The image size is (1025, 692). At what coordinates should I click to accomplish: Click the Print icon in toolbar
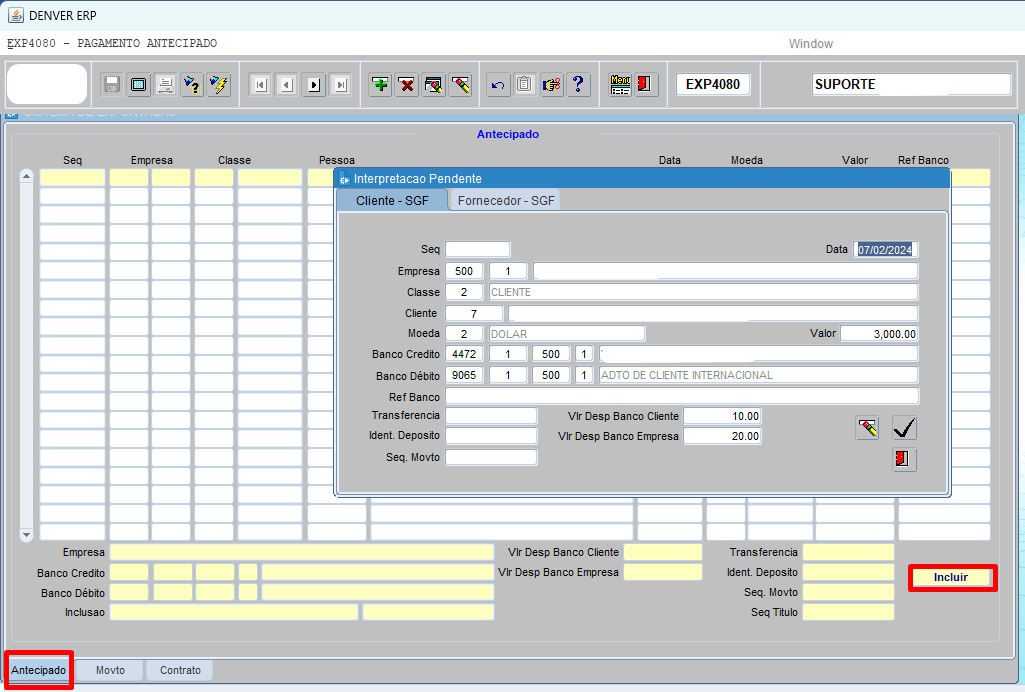click(165, 84)
